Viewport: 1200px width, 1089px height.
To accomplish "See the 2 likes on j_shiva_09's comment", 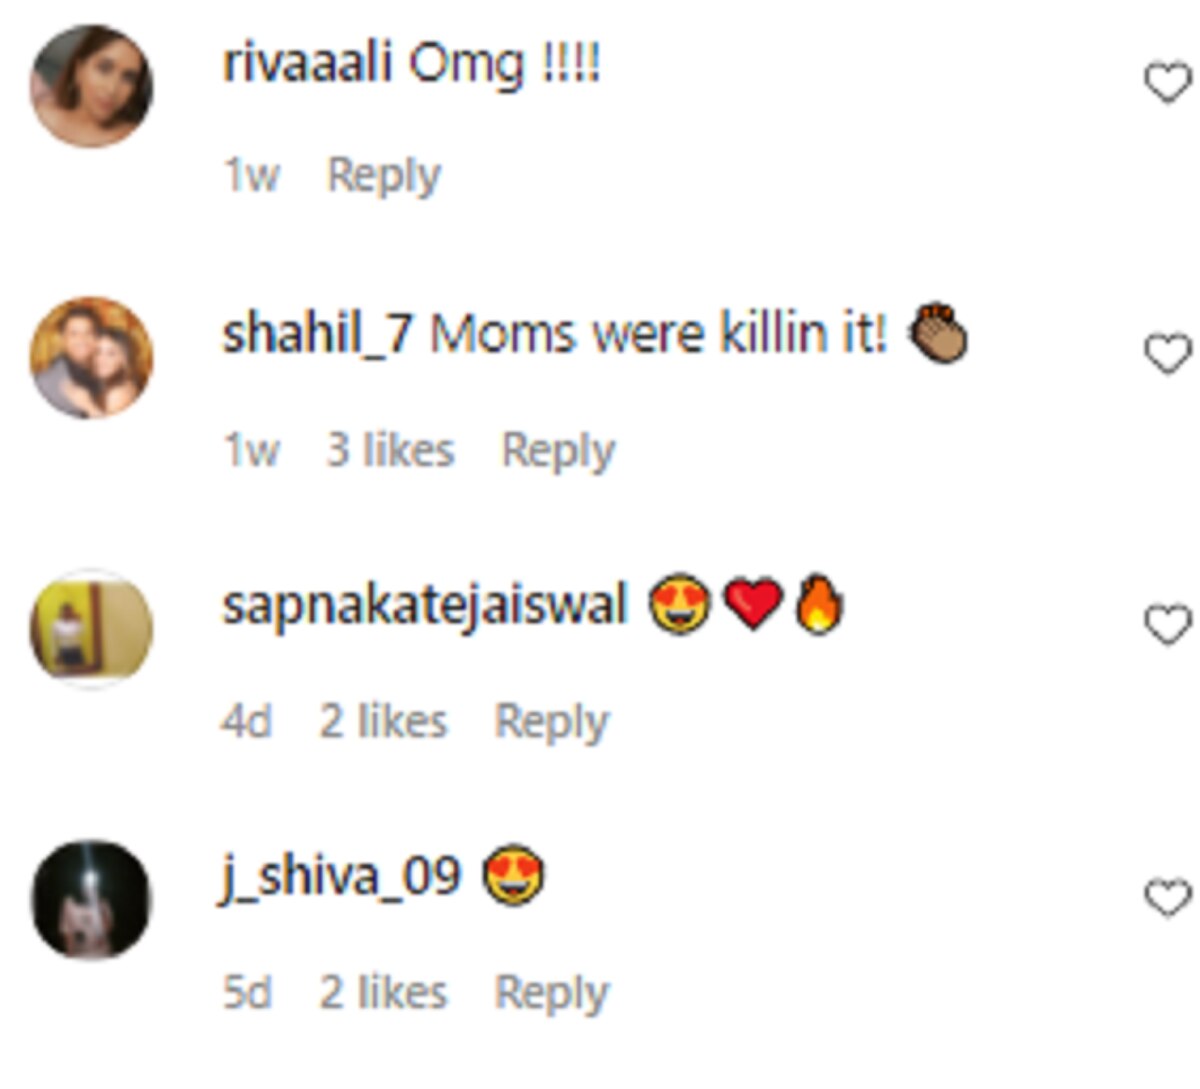I will click(x=383, y=993).
